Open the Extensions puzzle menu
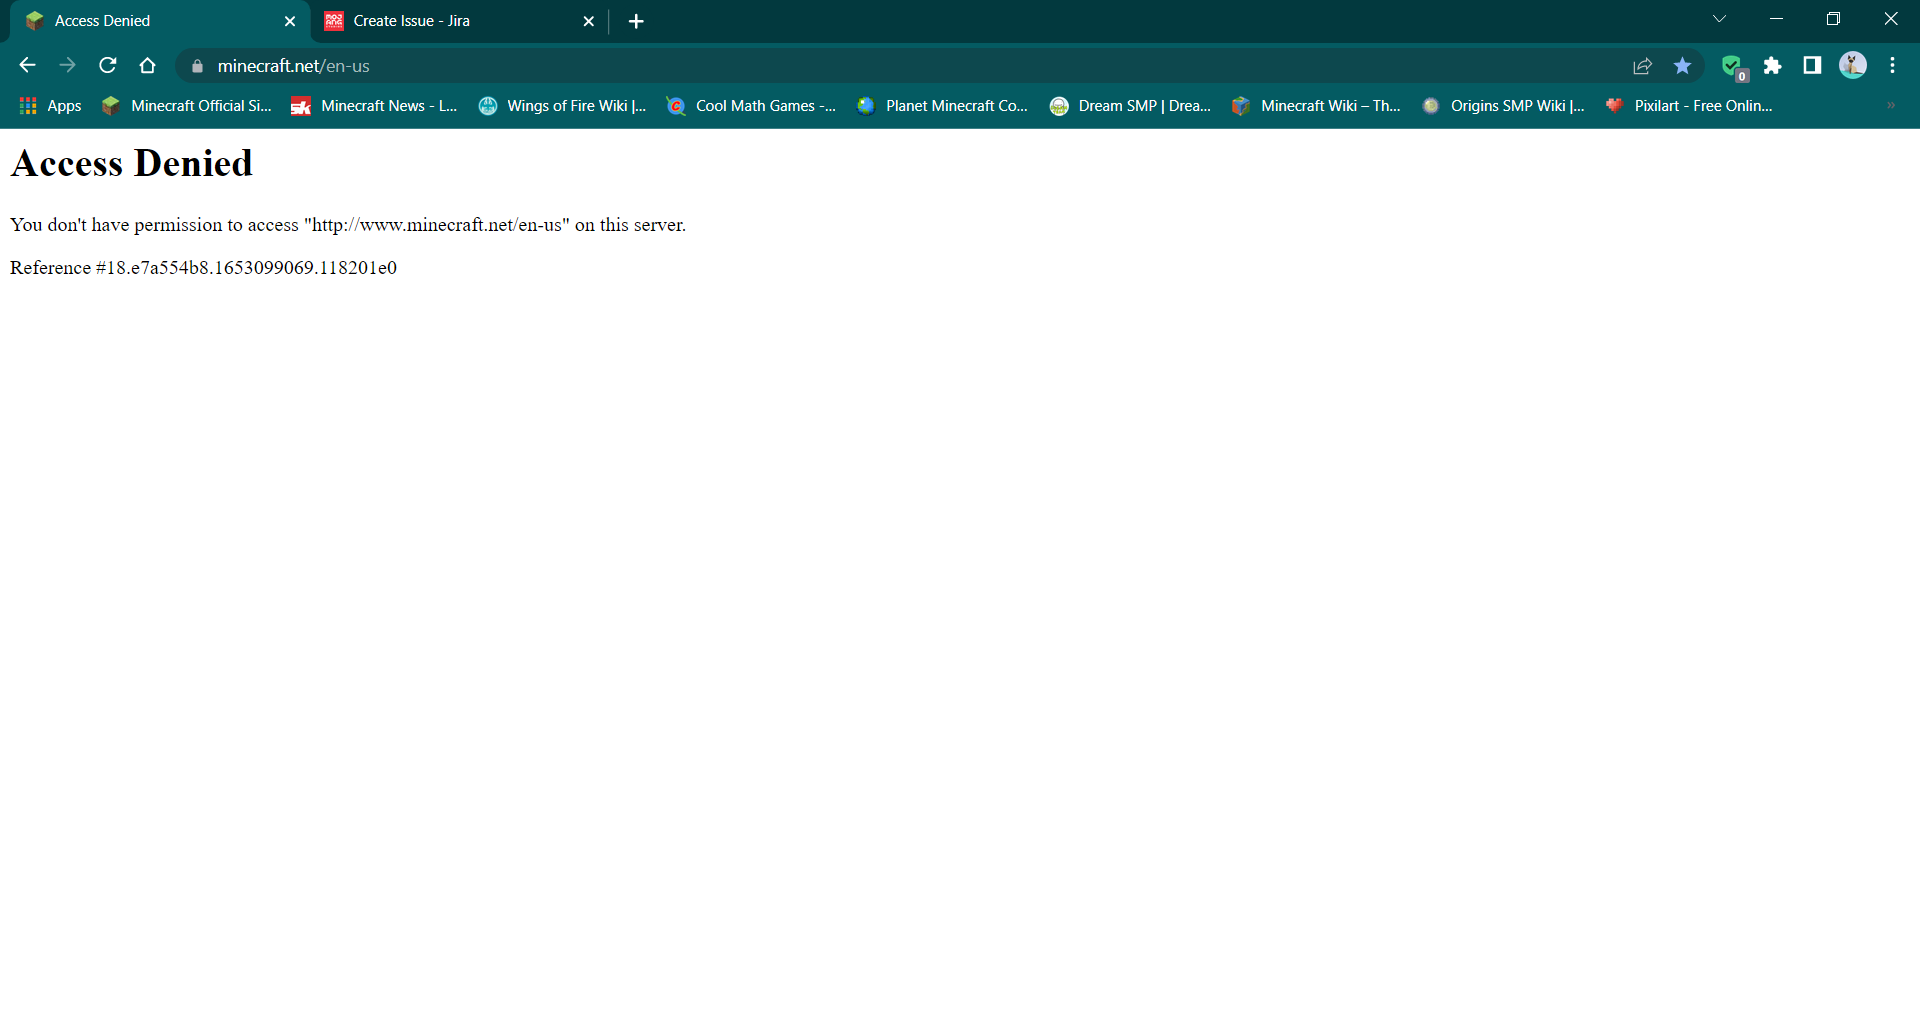 point(1773,66)
